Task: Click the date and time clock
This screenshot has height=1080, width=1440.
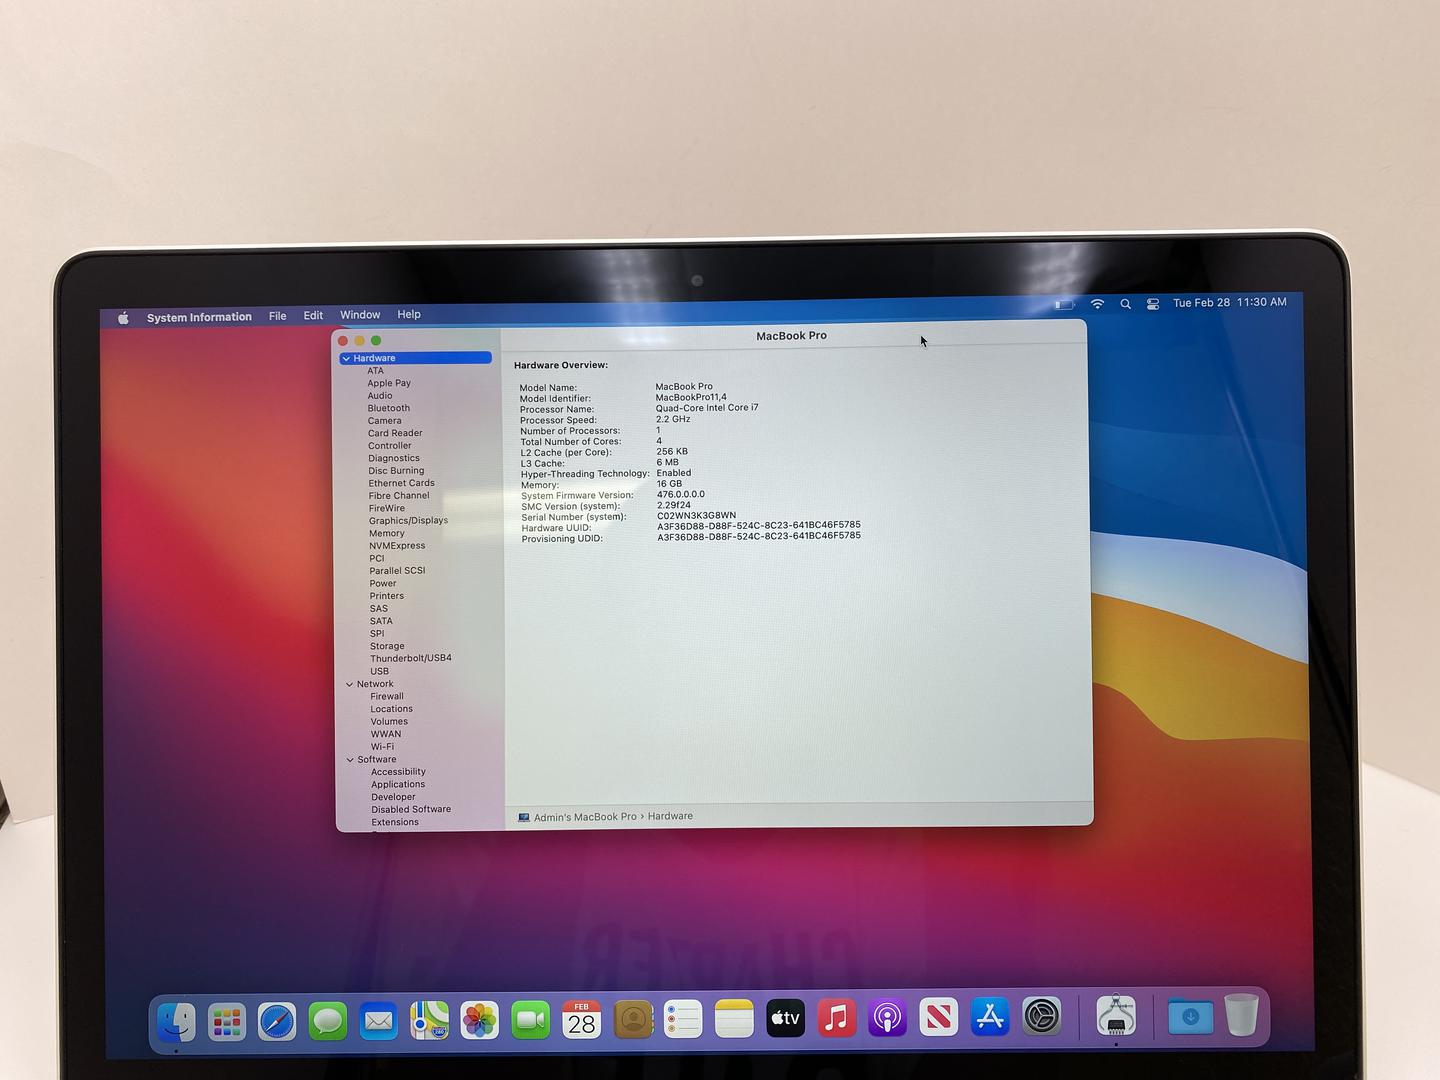Action: pos(1229,302)
